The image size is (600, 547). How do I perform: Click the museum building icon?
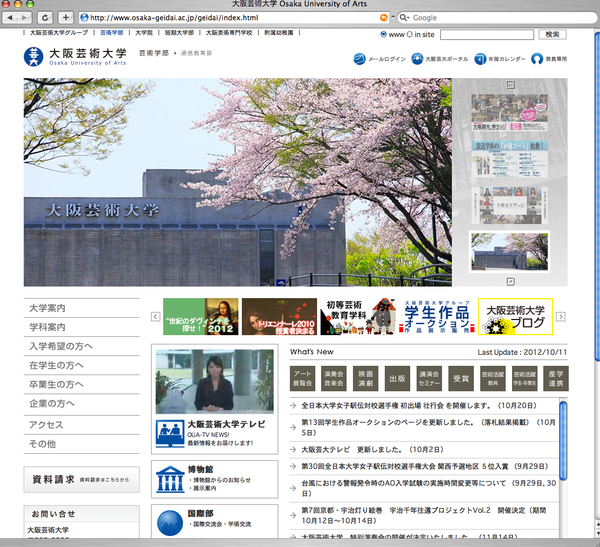(170, 479)
